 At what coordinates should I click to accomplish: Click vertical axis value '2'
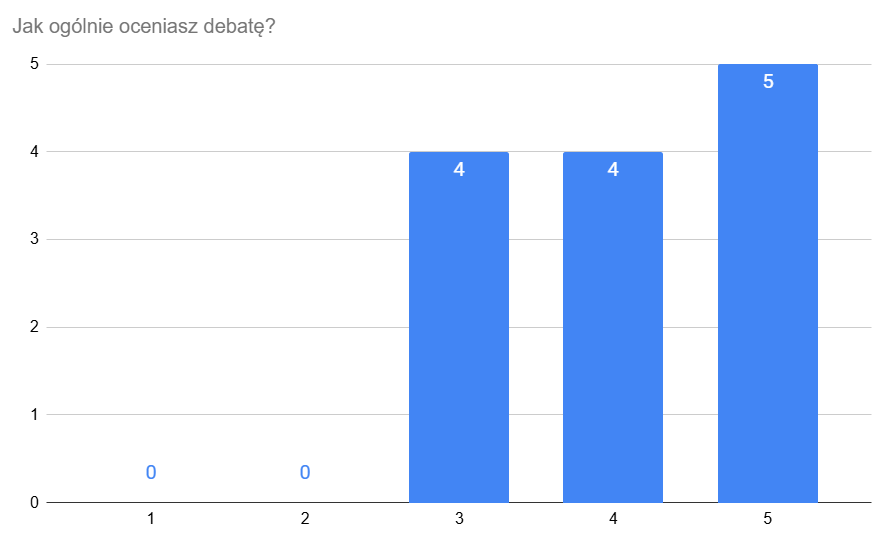(34, 327)
